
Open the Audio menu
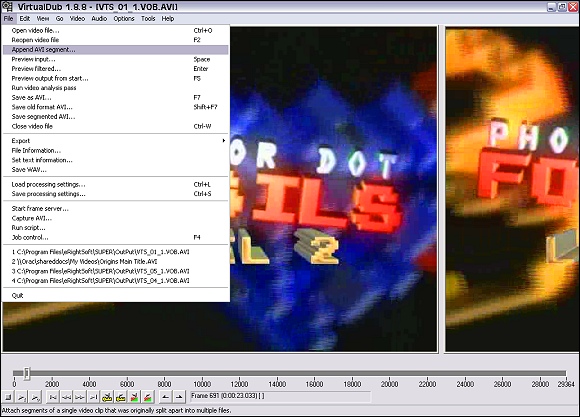[x=99, y=19]
